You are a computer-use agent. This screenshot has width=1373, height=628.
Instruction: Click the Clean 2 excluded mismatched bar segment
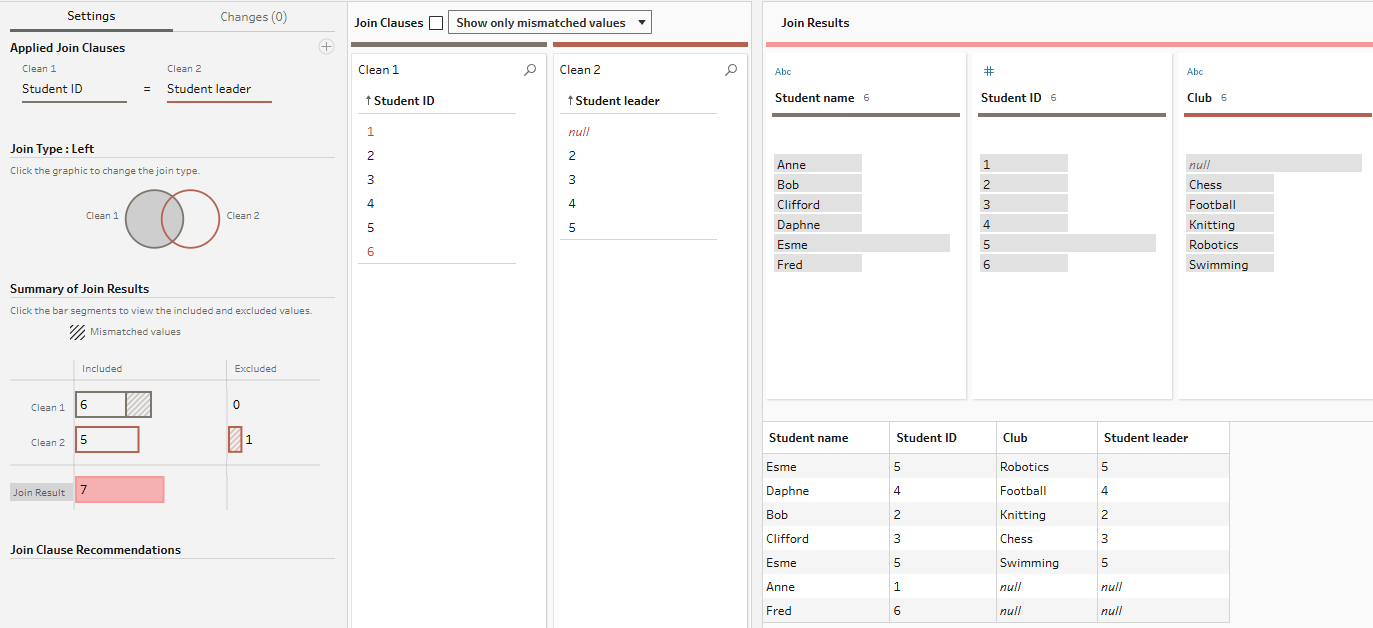(x=235, y=440)
